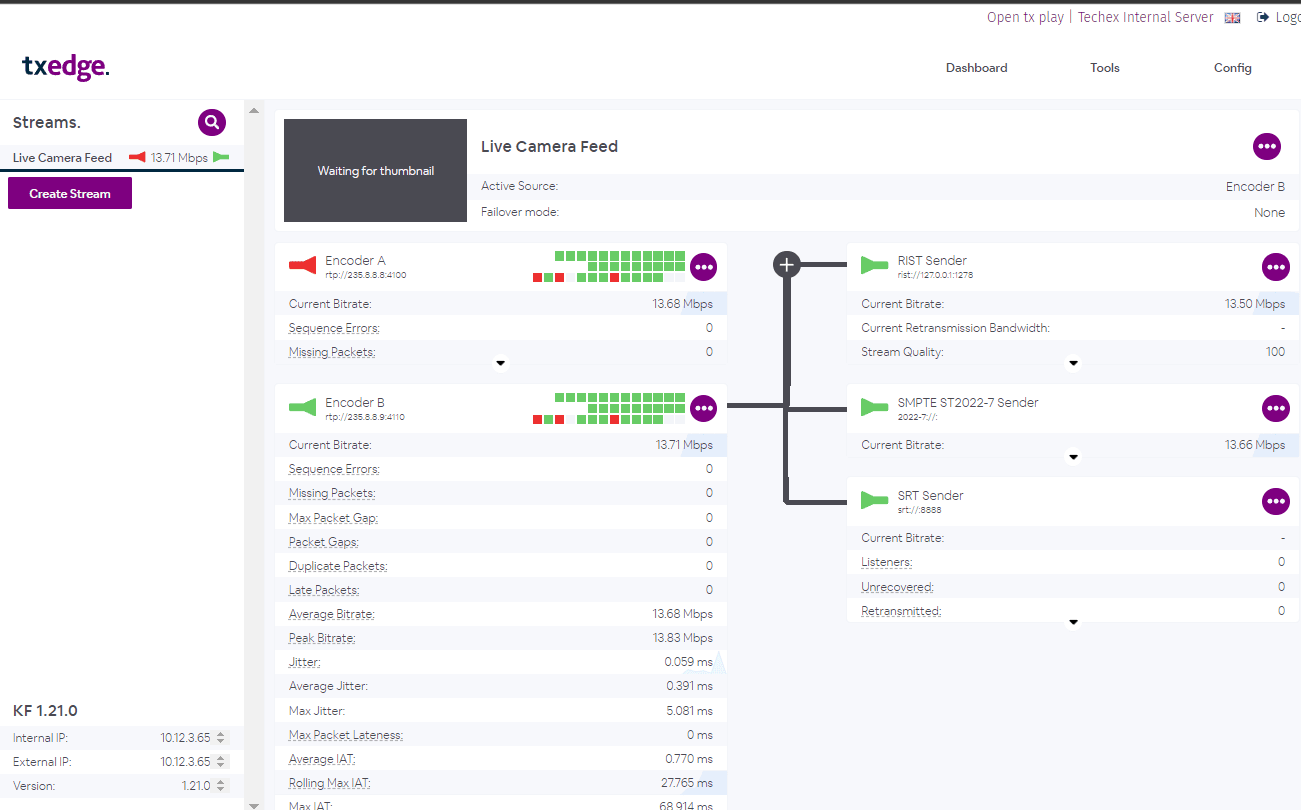The width and height of the screenshot is (1301, 810).
Task: Open SRT Sender three-dot menu
Action: coord(1275,501)
